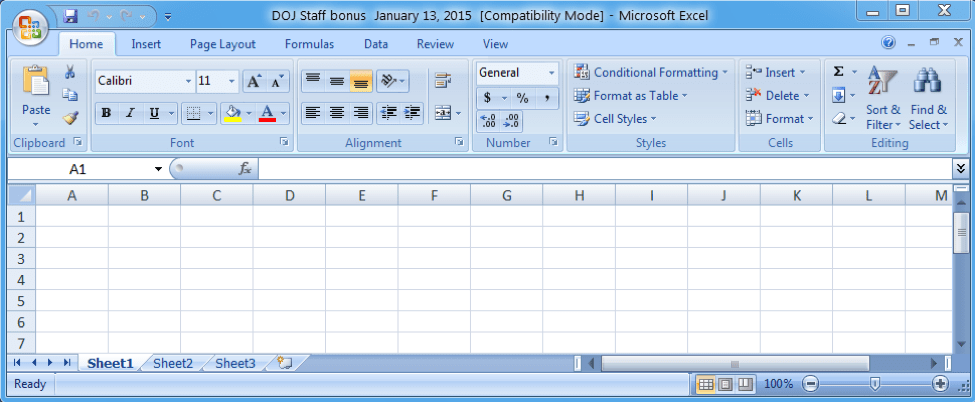Apply middle vertical alignment
The image size is (975, 402).
tap(336, 81)
